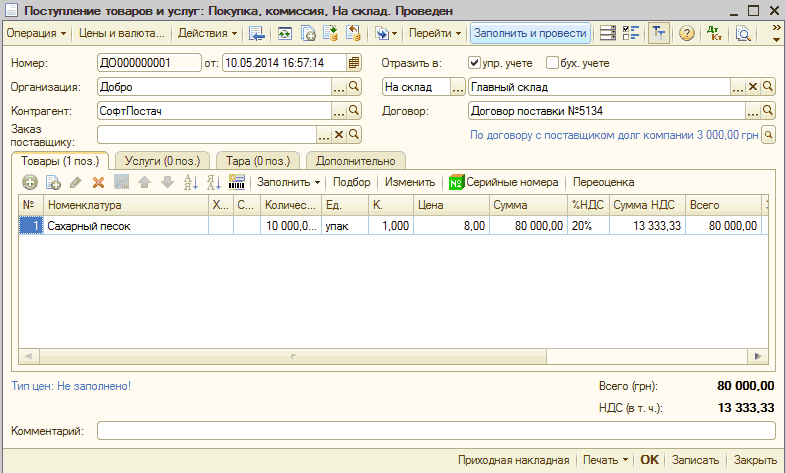
Task: Click the magnifier beside the debt message
Action: click(768, 134)
